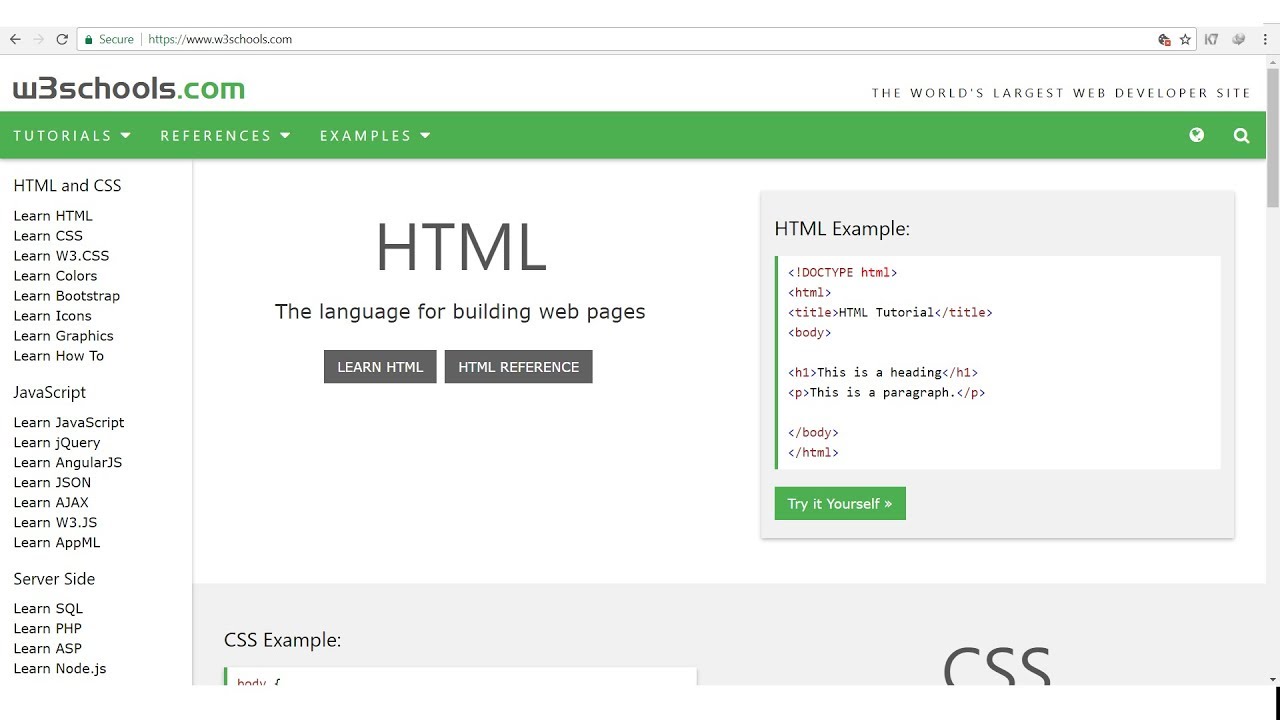Select Learn Bootstrap in the sidebar
The image size is (1280, 720).
[x=67, y=296]
